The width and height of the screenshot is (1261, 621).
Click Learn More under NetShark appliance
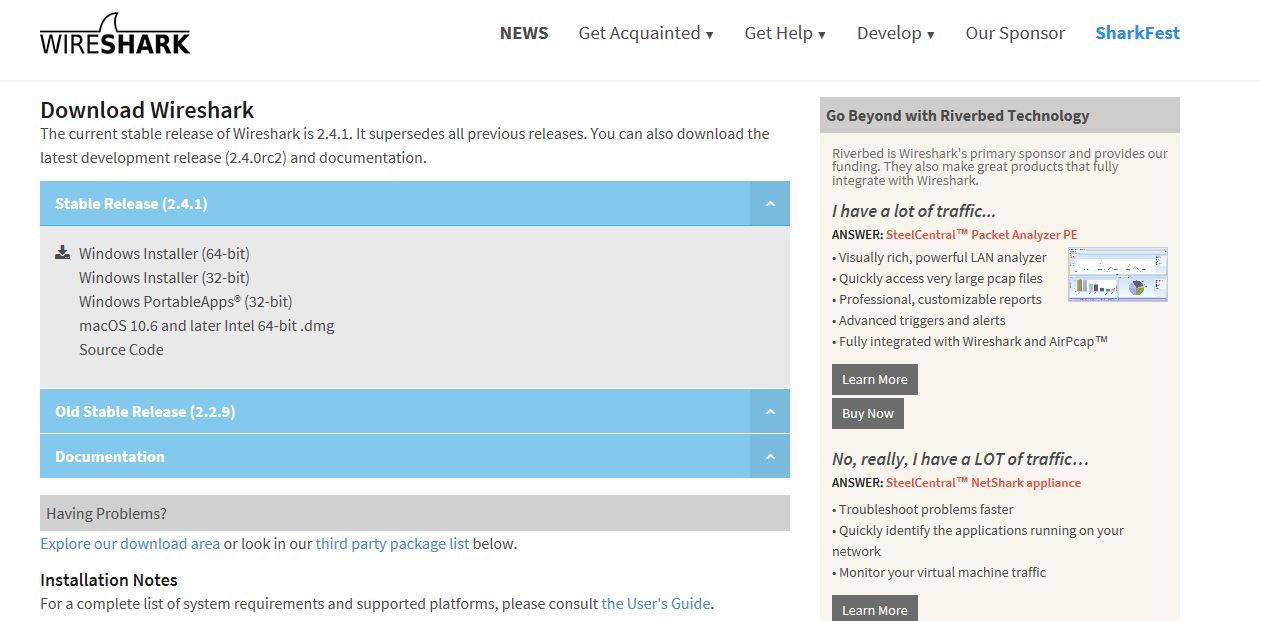coord(875,608)
